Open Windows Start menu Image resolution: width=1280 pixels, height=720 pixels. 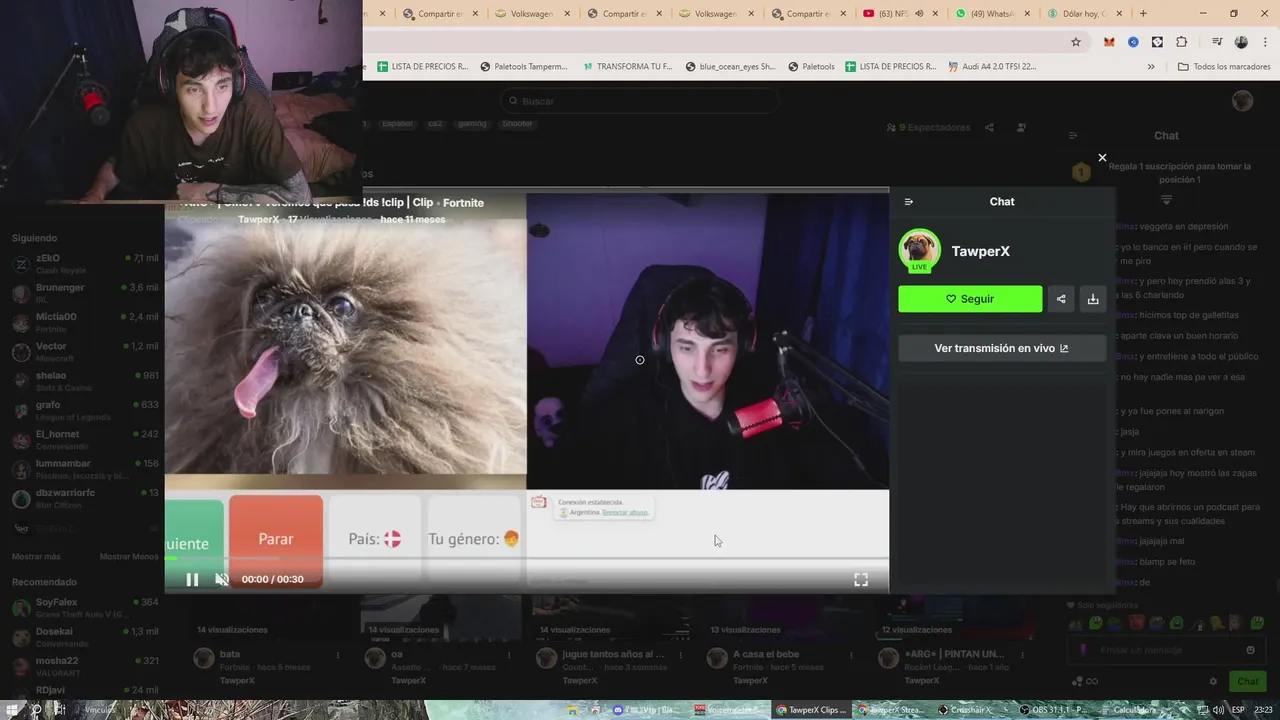11,710
